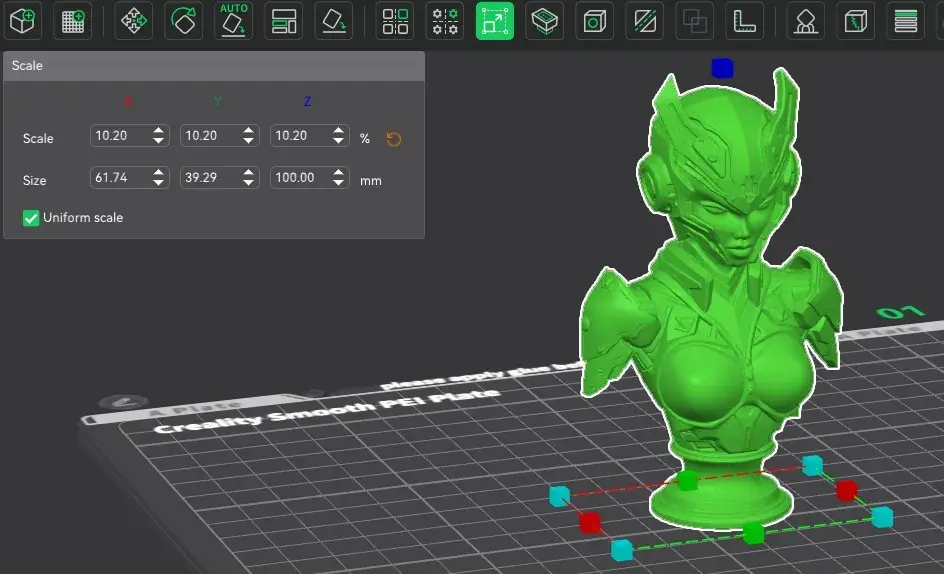Click the X size field showing 61.74
This screenshot has height=574, width=944.
[129, 178]
